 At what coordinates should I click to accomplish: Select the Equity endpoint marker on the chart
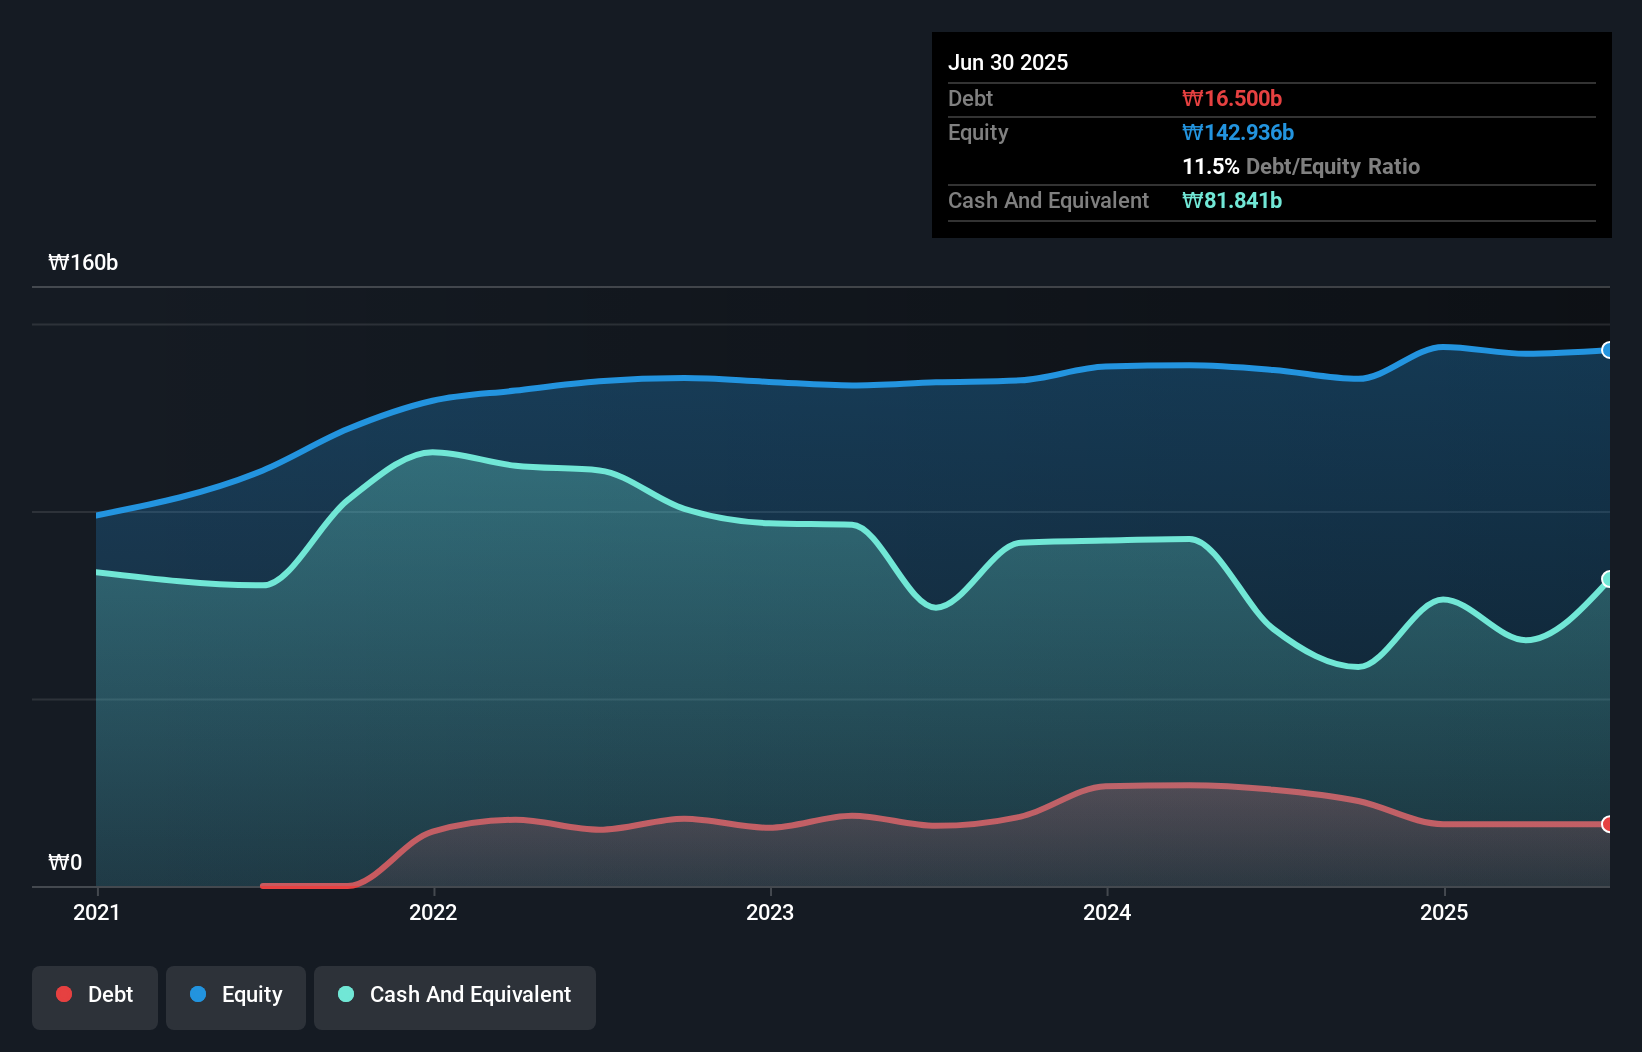(x=1607, y=350)
